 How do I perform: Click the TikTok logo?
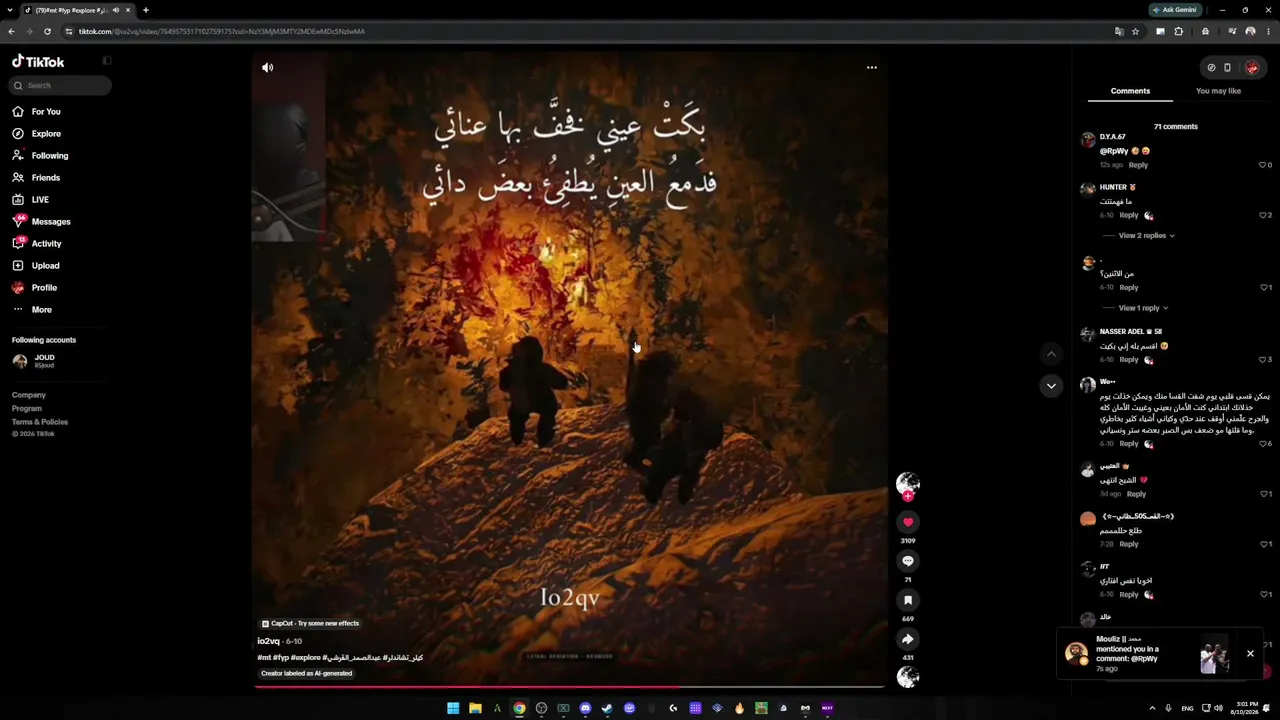38,61
